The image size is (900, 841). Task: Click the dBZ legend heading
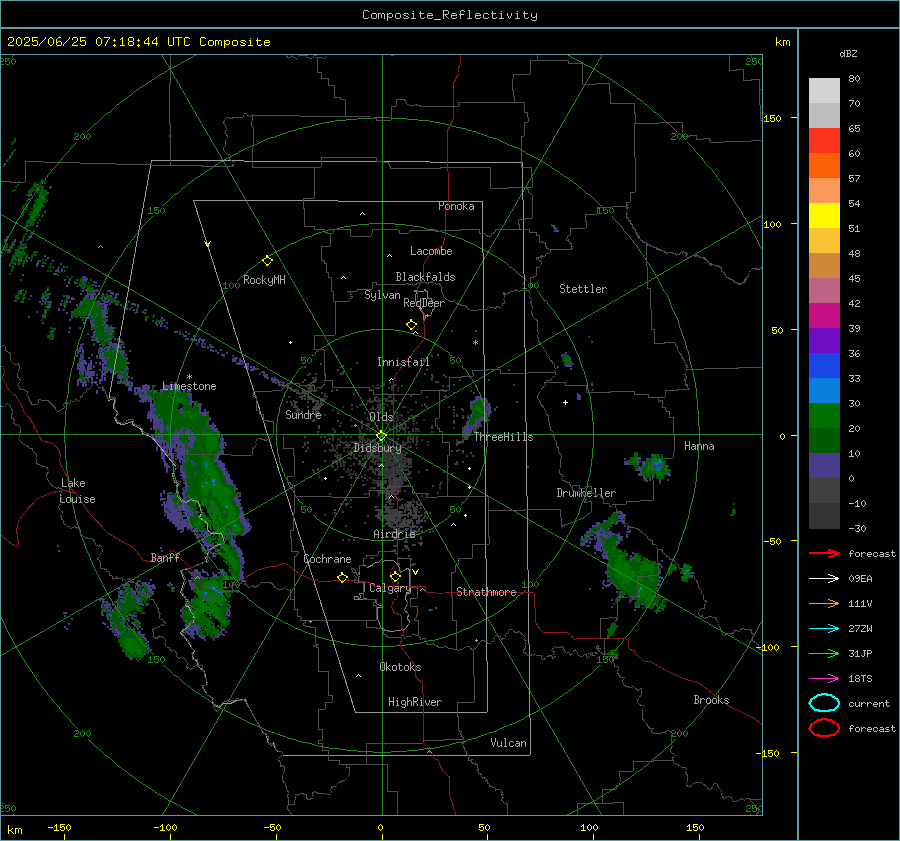tap(848, 53)
